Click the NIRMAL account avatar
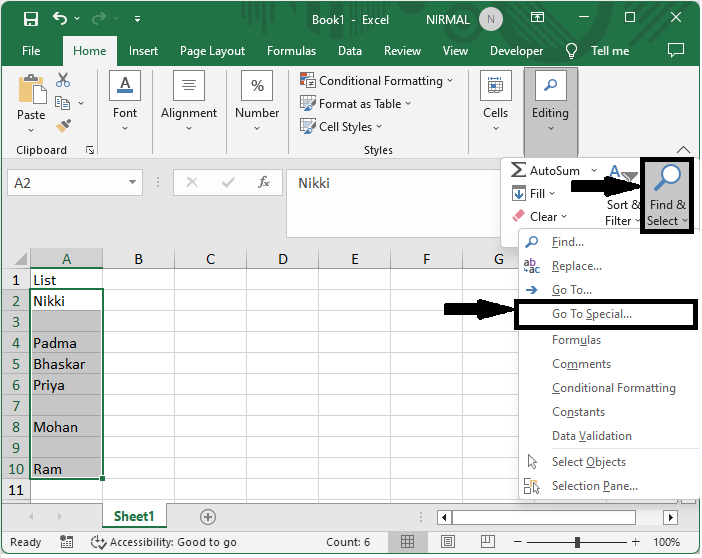 click(491, 19)
